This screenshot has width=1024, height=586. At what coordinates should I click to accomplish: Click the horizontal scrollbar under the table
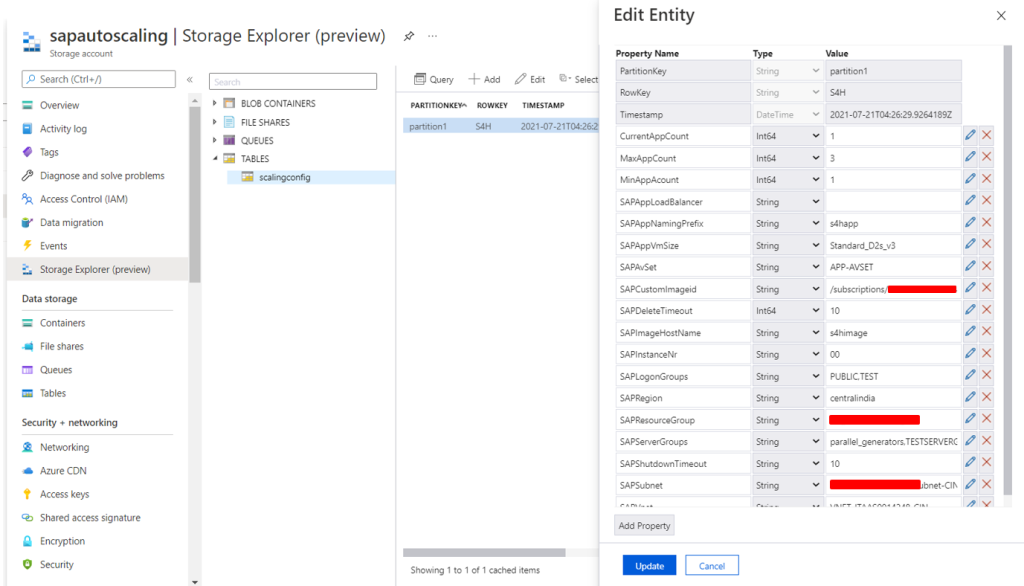tap(484, 553)
